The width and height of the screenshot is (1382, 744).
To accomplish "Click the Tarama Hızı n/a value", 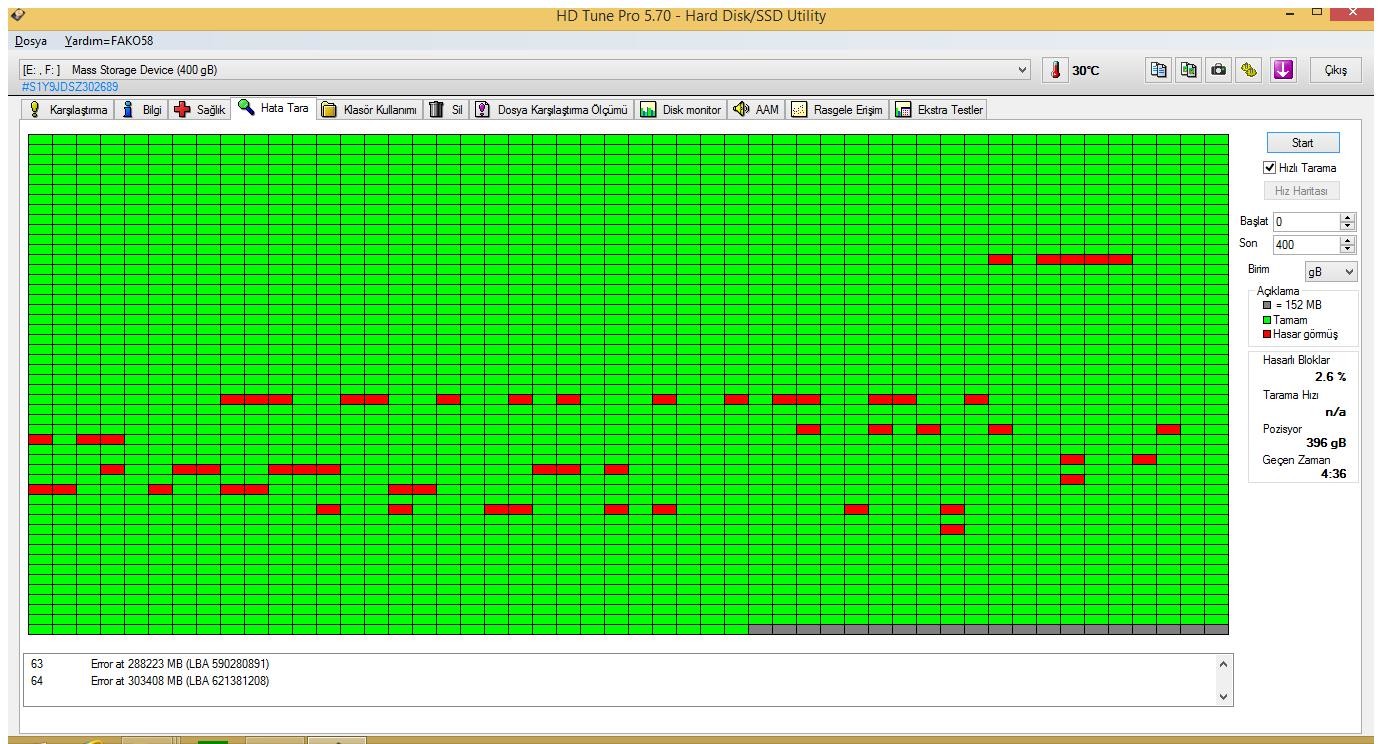I will (x=1336, y=411).
